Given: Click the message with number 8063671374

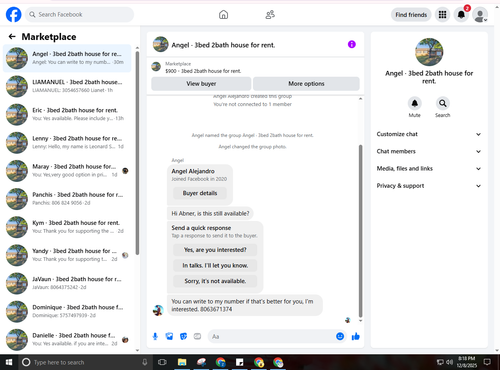Looking at the screenshot, I should coord(245,305).
